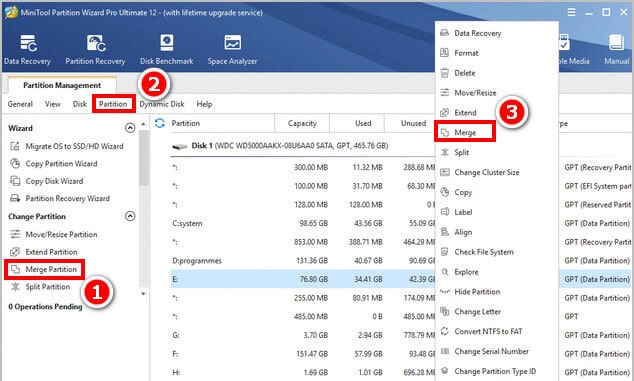The image size is (634, 381).
Task: Open the Manual from the toolbar
Action: (x=617, y=49)
